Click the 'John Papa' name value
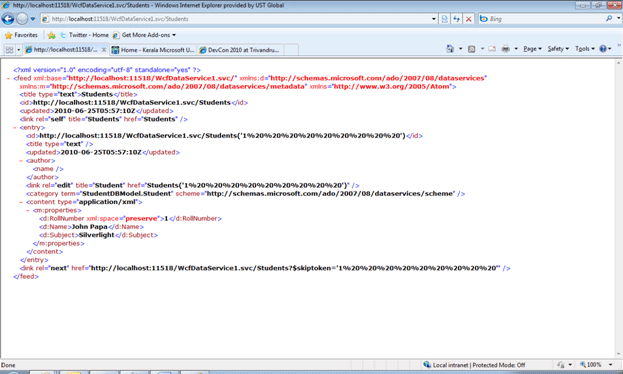 [x=89, y=227]
